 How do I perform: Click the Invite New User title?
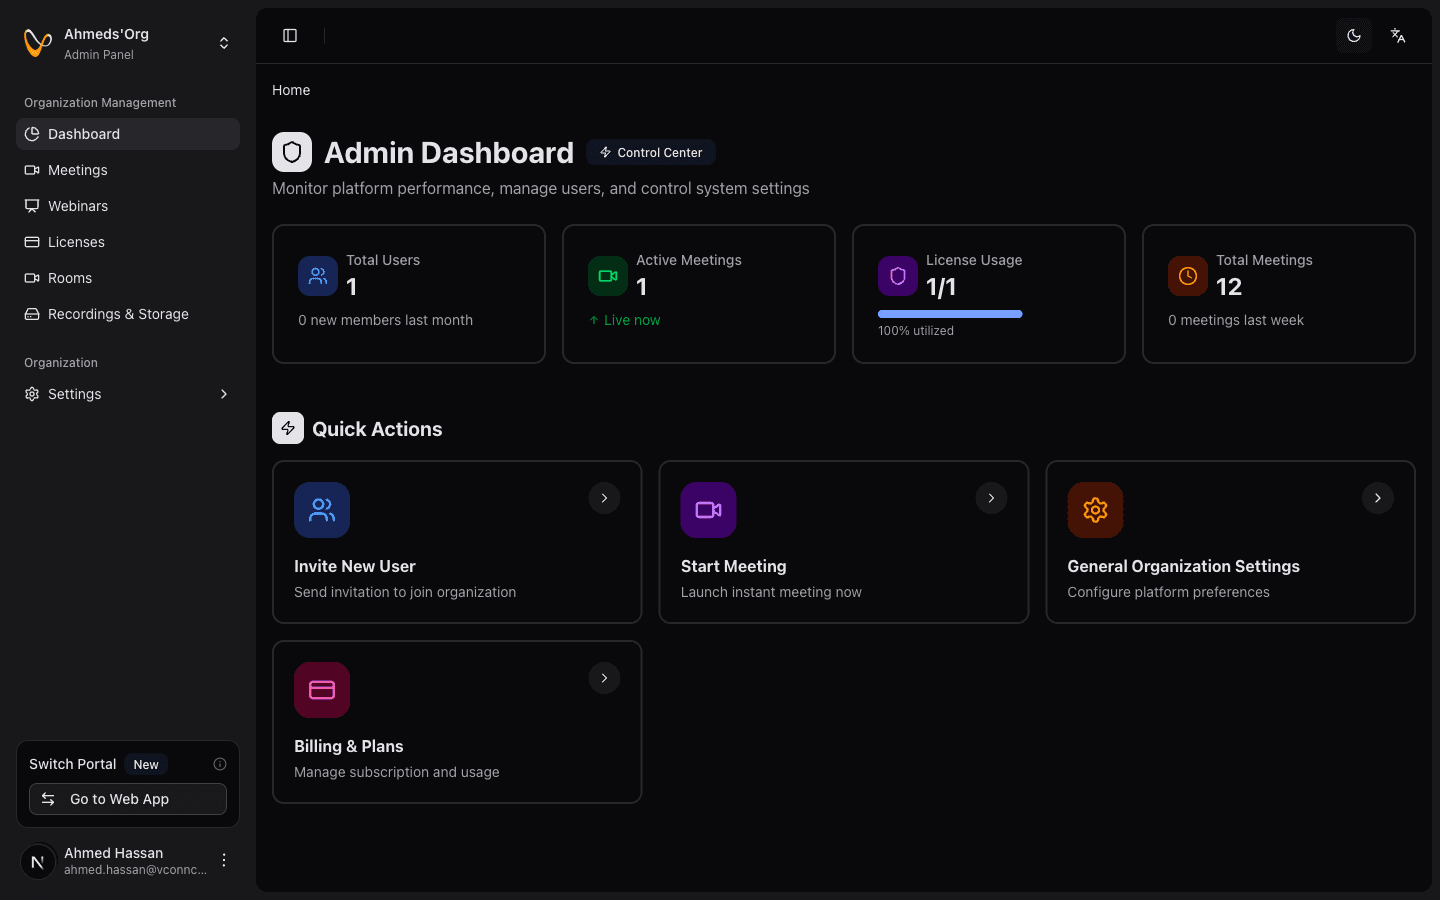pyautogui.click(x=355, y=566)
